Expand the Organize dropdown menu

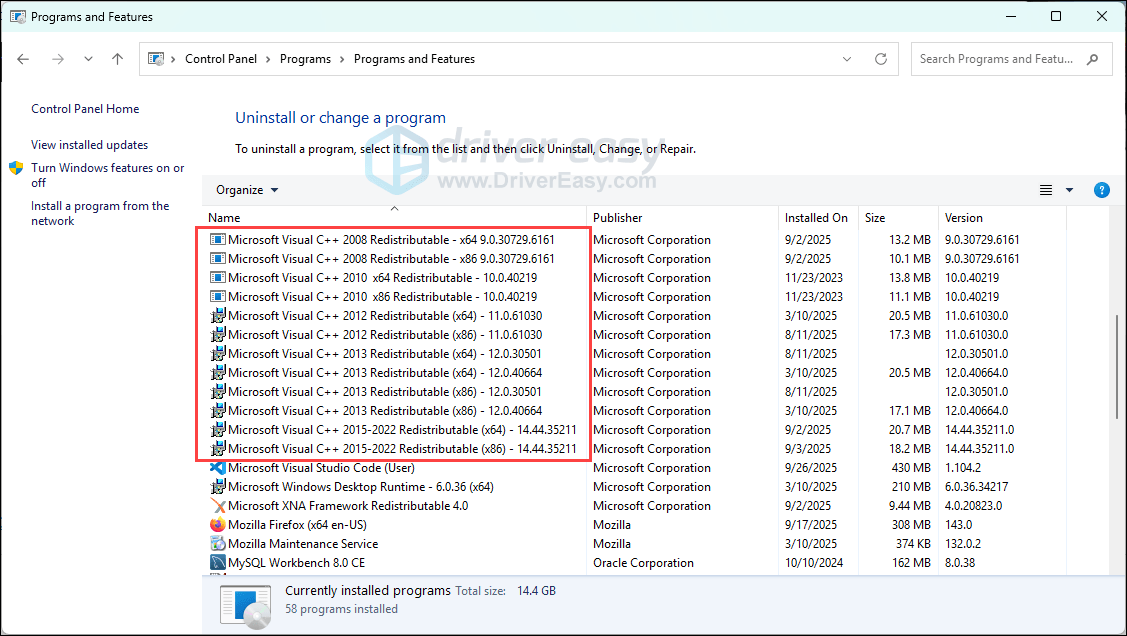[247, 190]
